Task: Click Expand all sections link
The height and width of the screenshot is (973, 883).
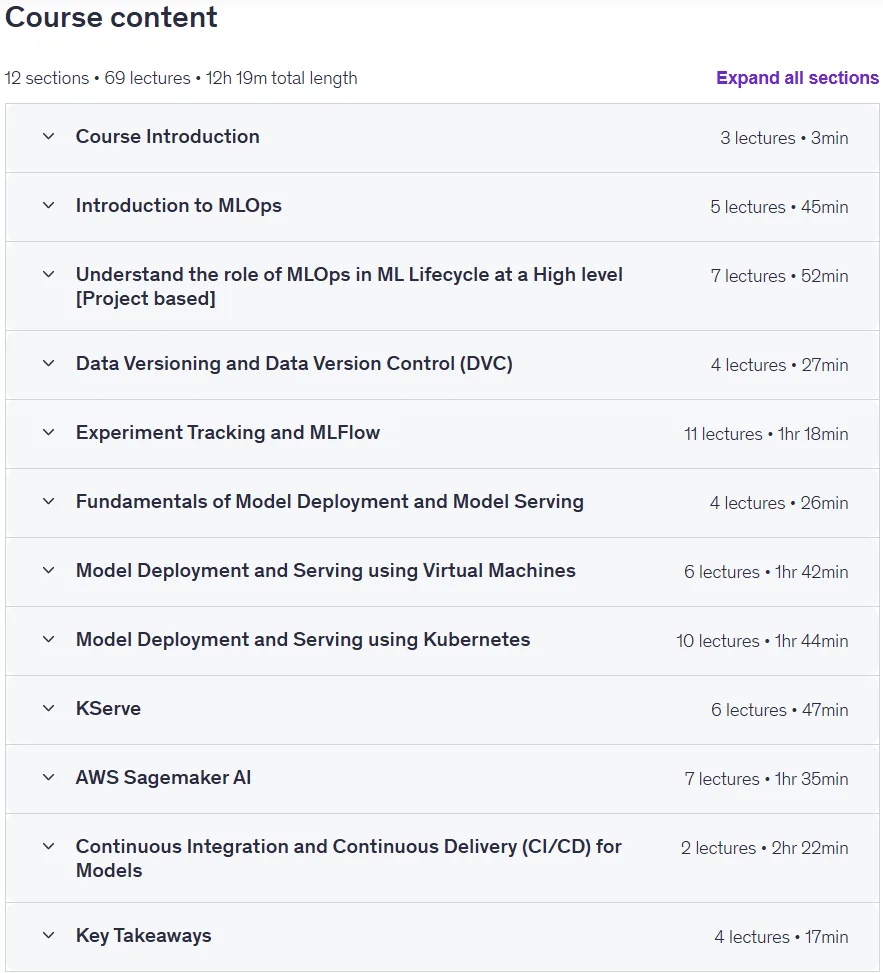Action: pyautogui.click(x=797, y=78)
